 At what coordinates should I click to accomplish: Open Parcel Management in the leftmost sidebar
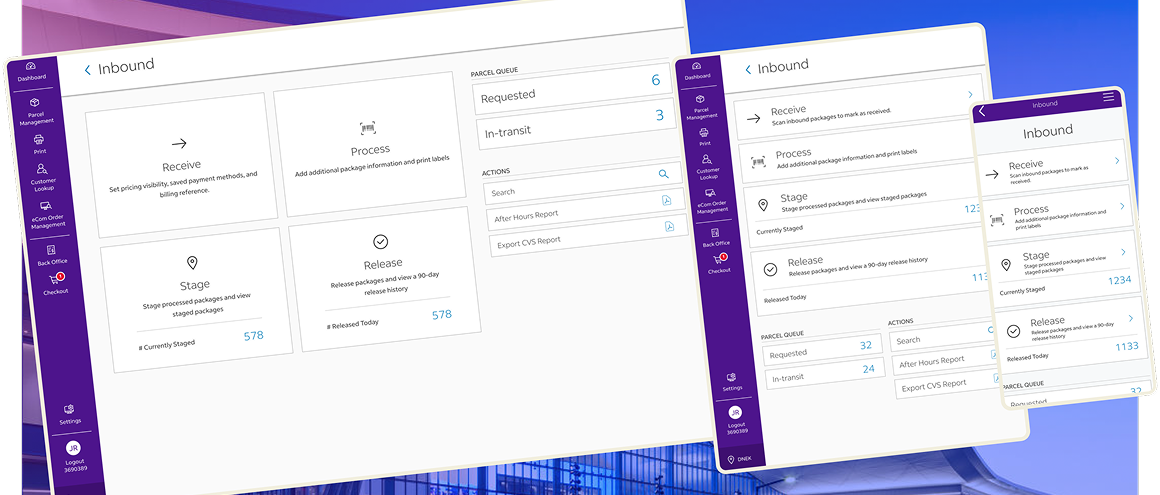(33, 102)
